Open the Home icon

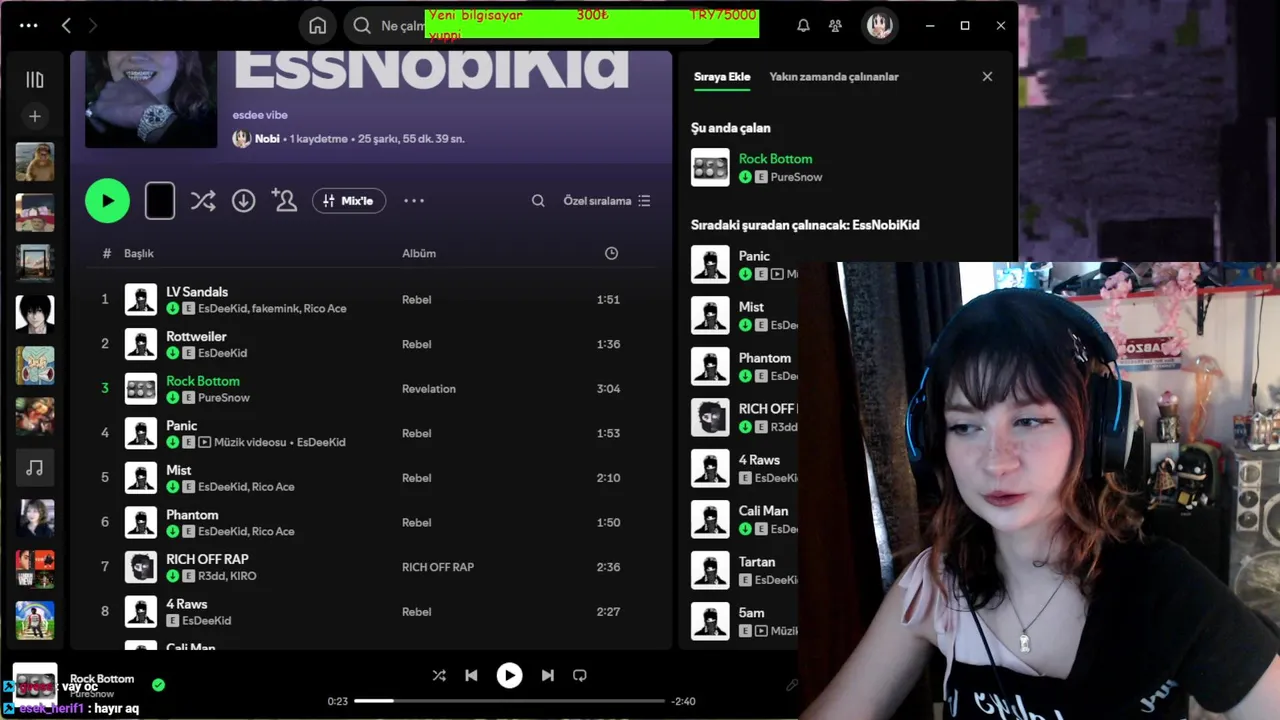[318, 26]
